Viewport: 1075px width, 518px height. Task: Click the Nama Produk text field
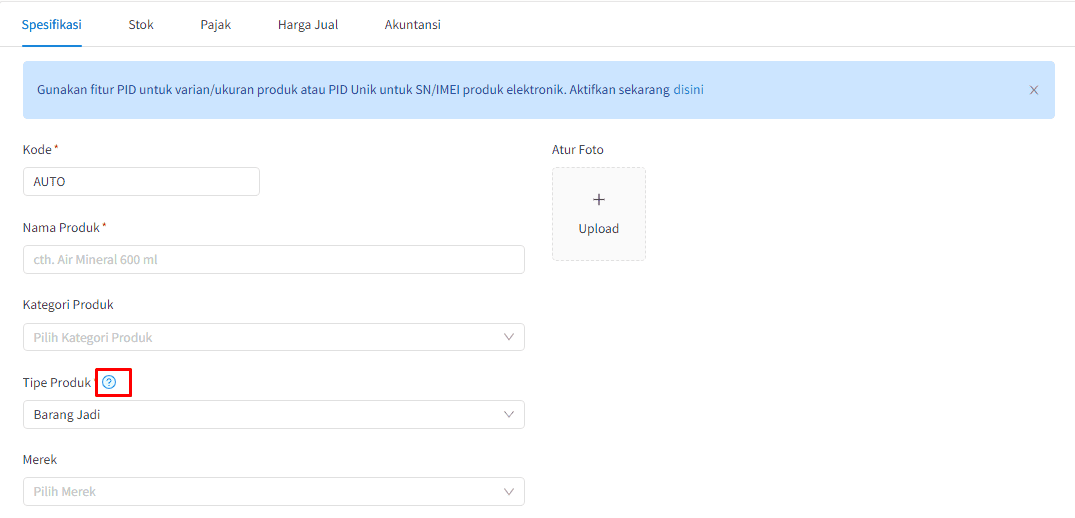pos(274,260)
